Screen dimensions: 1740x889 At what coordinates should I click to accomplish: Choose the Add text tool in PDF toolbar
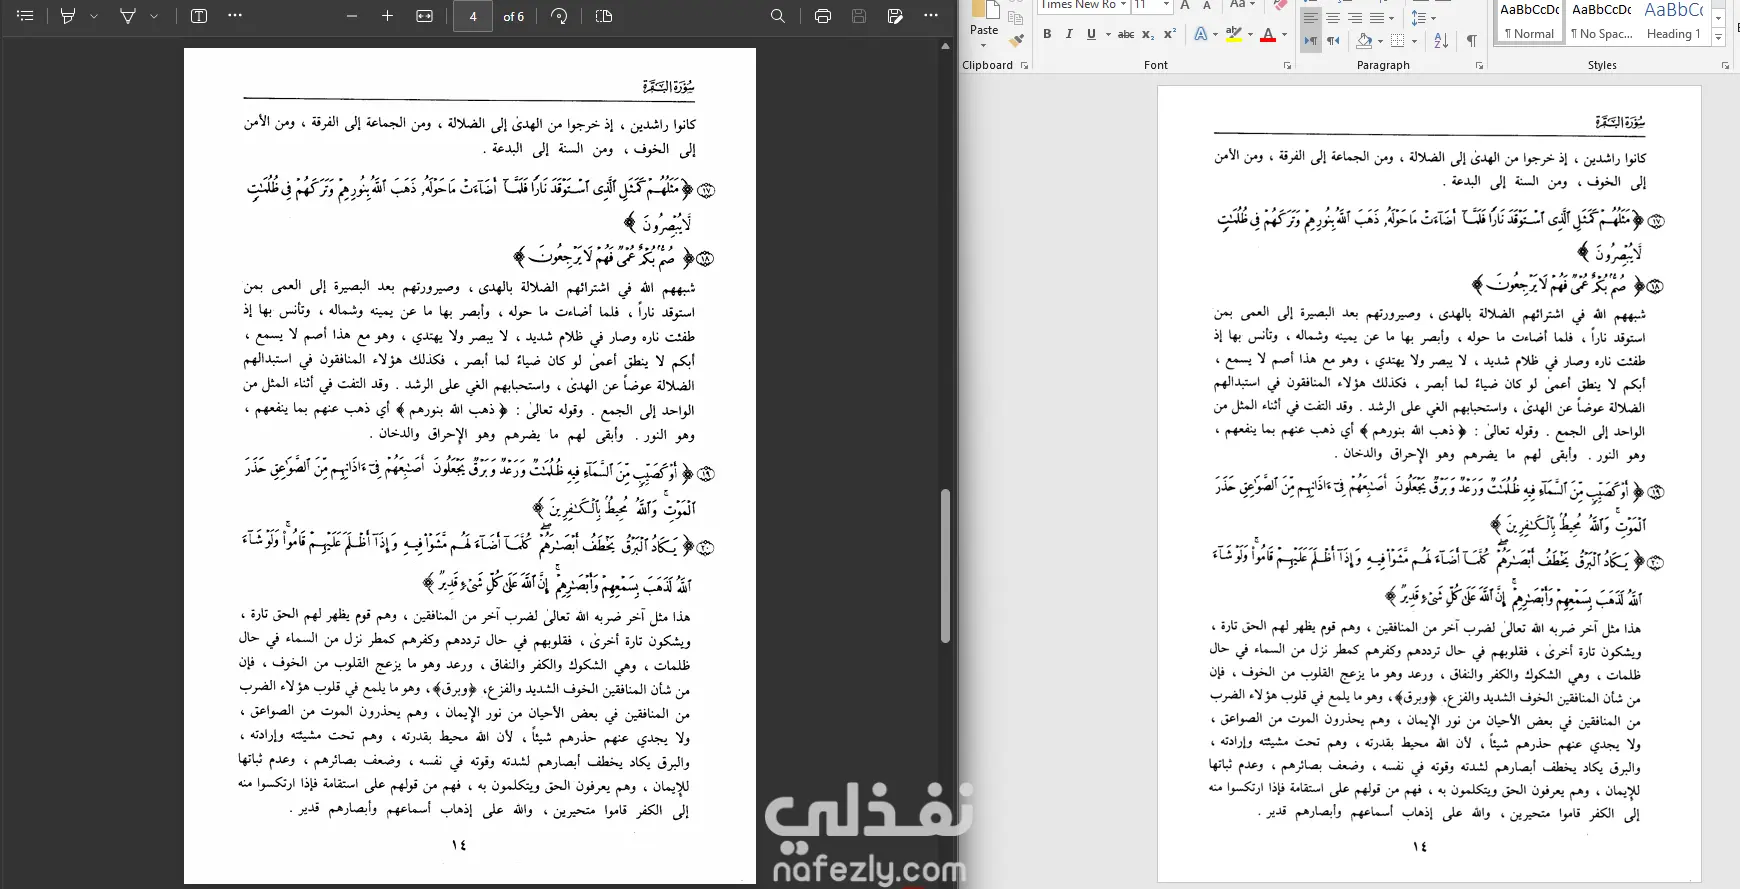coord(199,16)
